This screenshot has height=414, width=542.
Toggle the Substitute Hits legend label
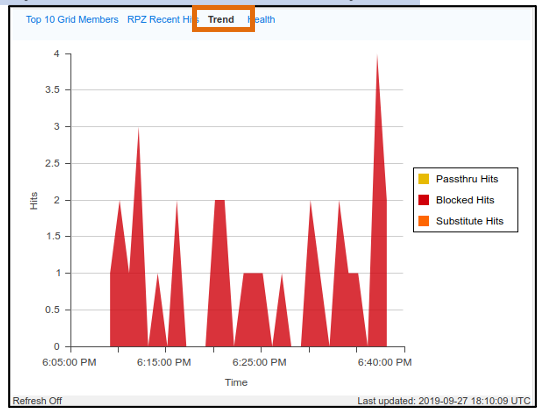470,221
